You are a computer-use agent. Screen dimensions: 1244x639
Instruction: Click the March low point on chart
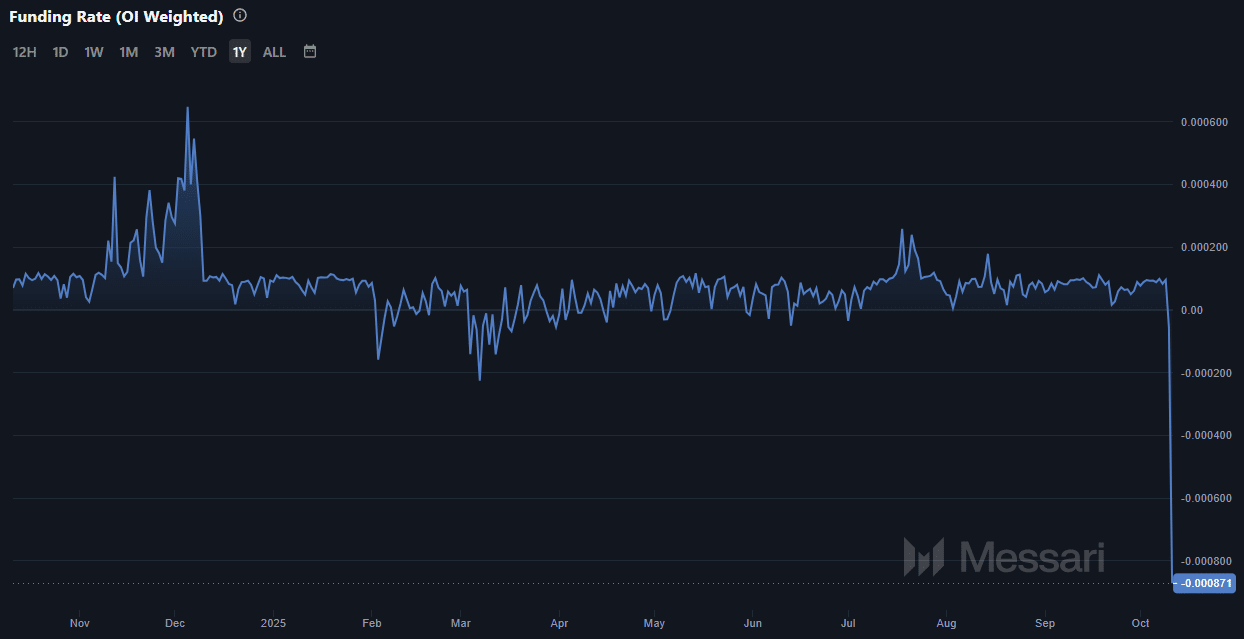coord(479,379)
